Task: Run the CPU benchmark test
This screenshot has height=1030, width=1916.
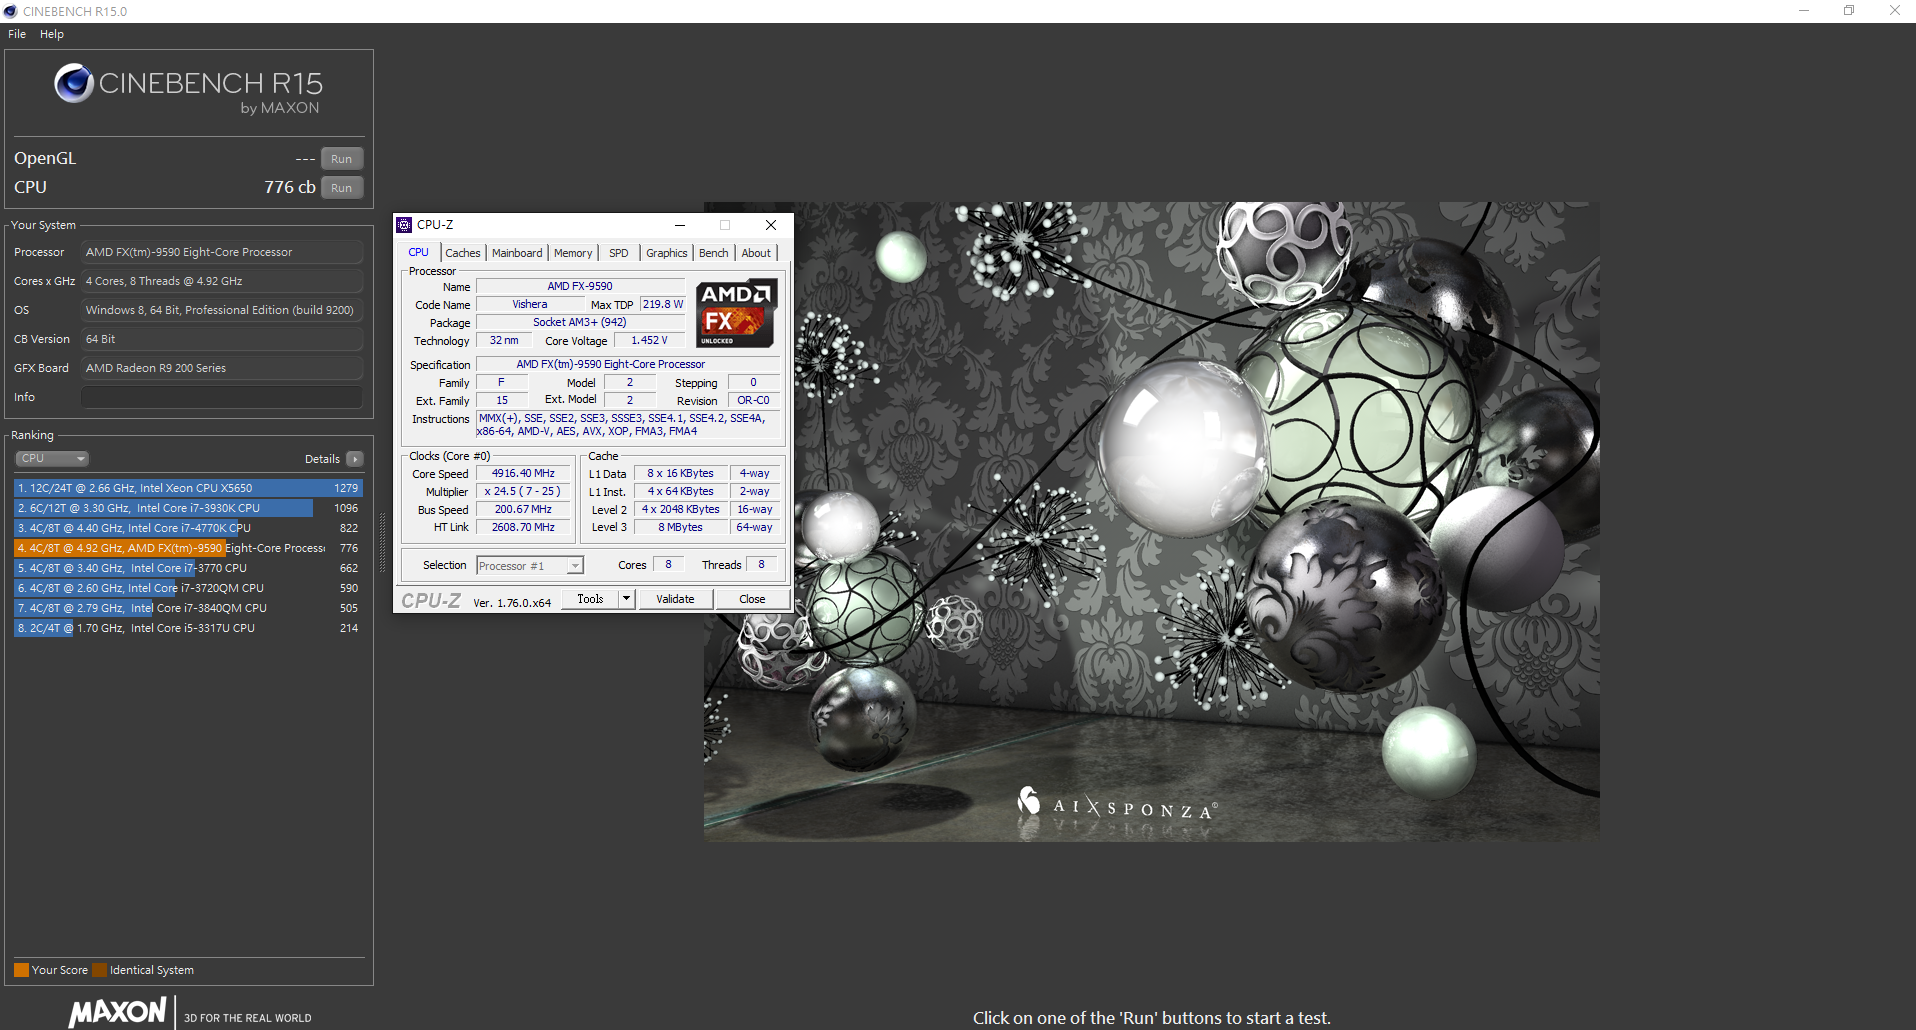Action: point(342,188)
